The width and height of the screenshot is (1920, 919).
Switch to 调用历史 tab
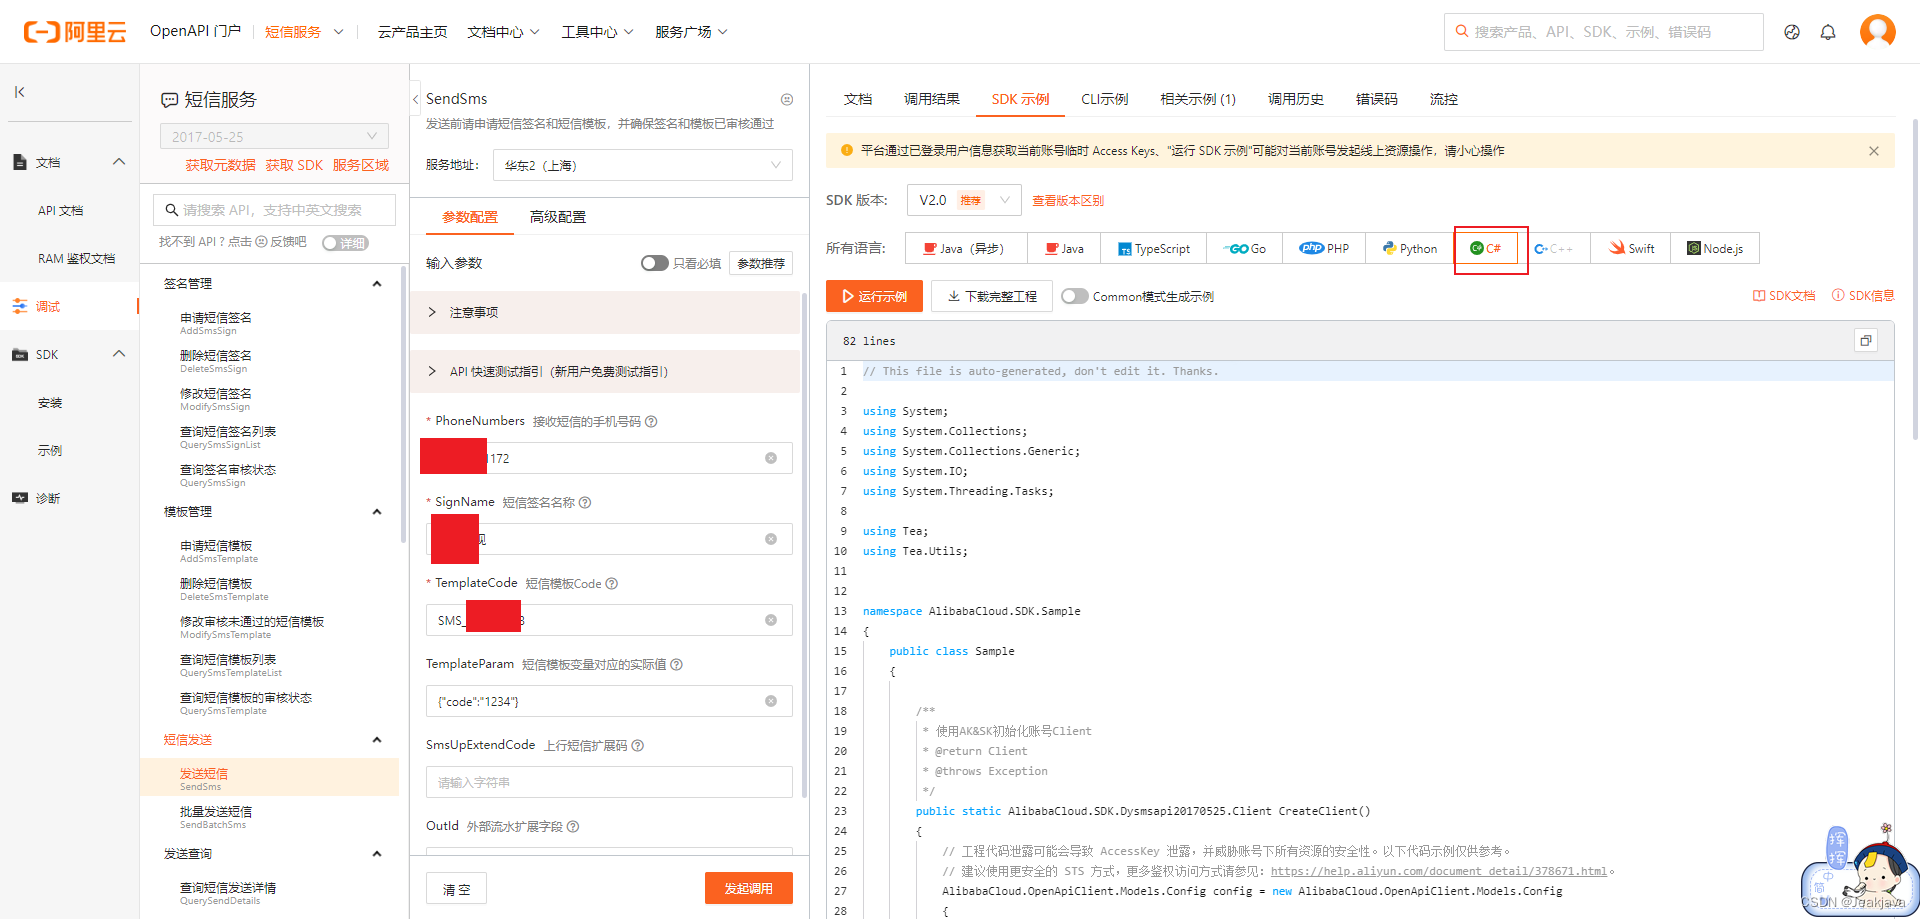click(1296, 99)
